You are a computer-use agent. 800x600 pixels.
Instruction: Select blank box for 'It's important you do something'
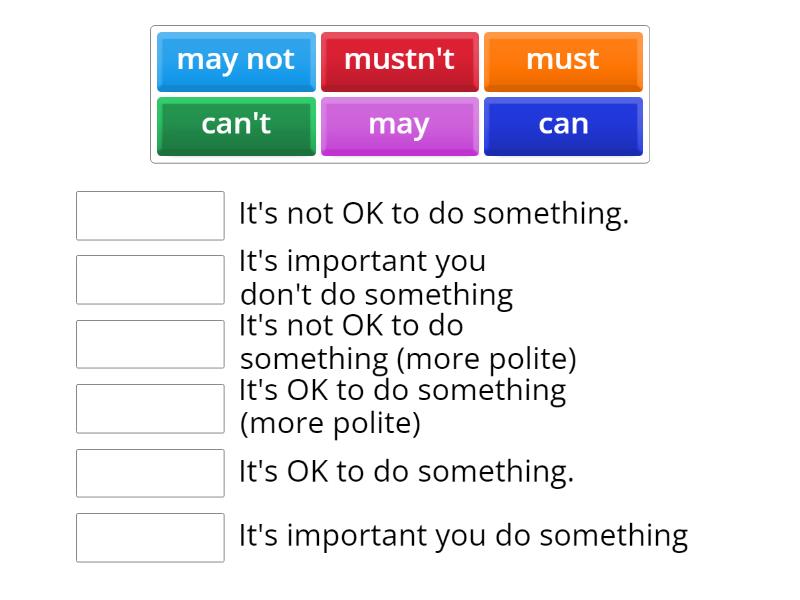click(150, 538)
